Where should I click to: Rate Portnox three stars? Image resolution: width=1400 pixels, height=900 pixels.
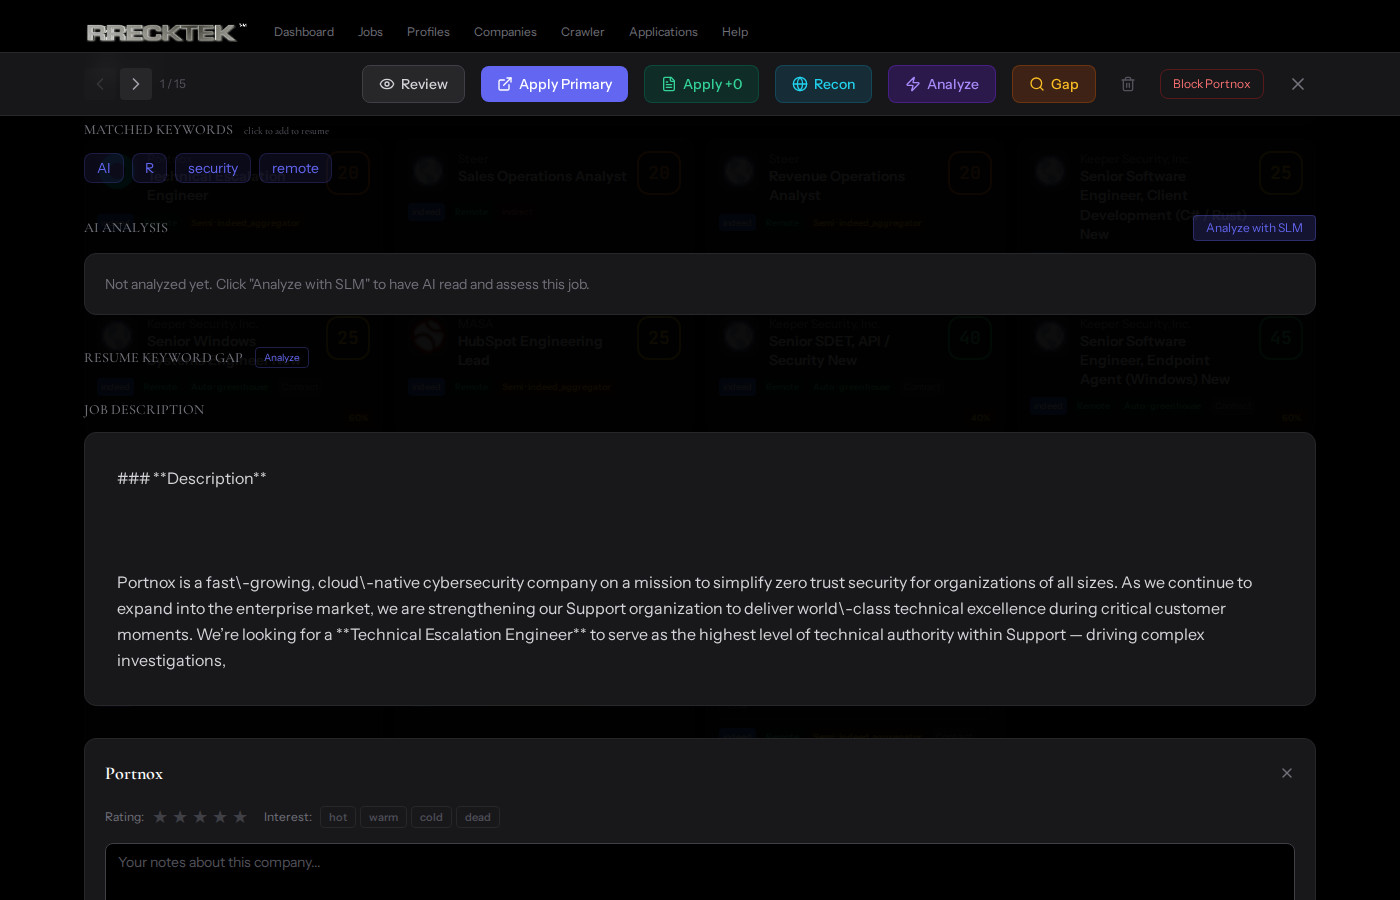click(200, 817)
